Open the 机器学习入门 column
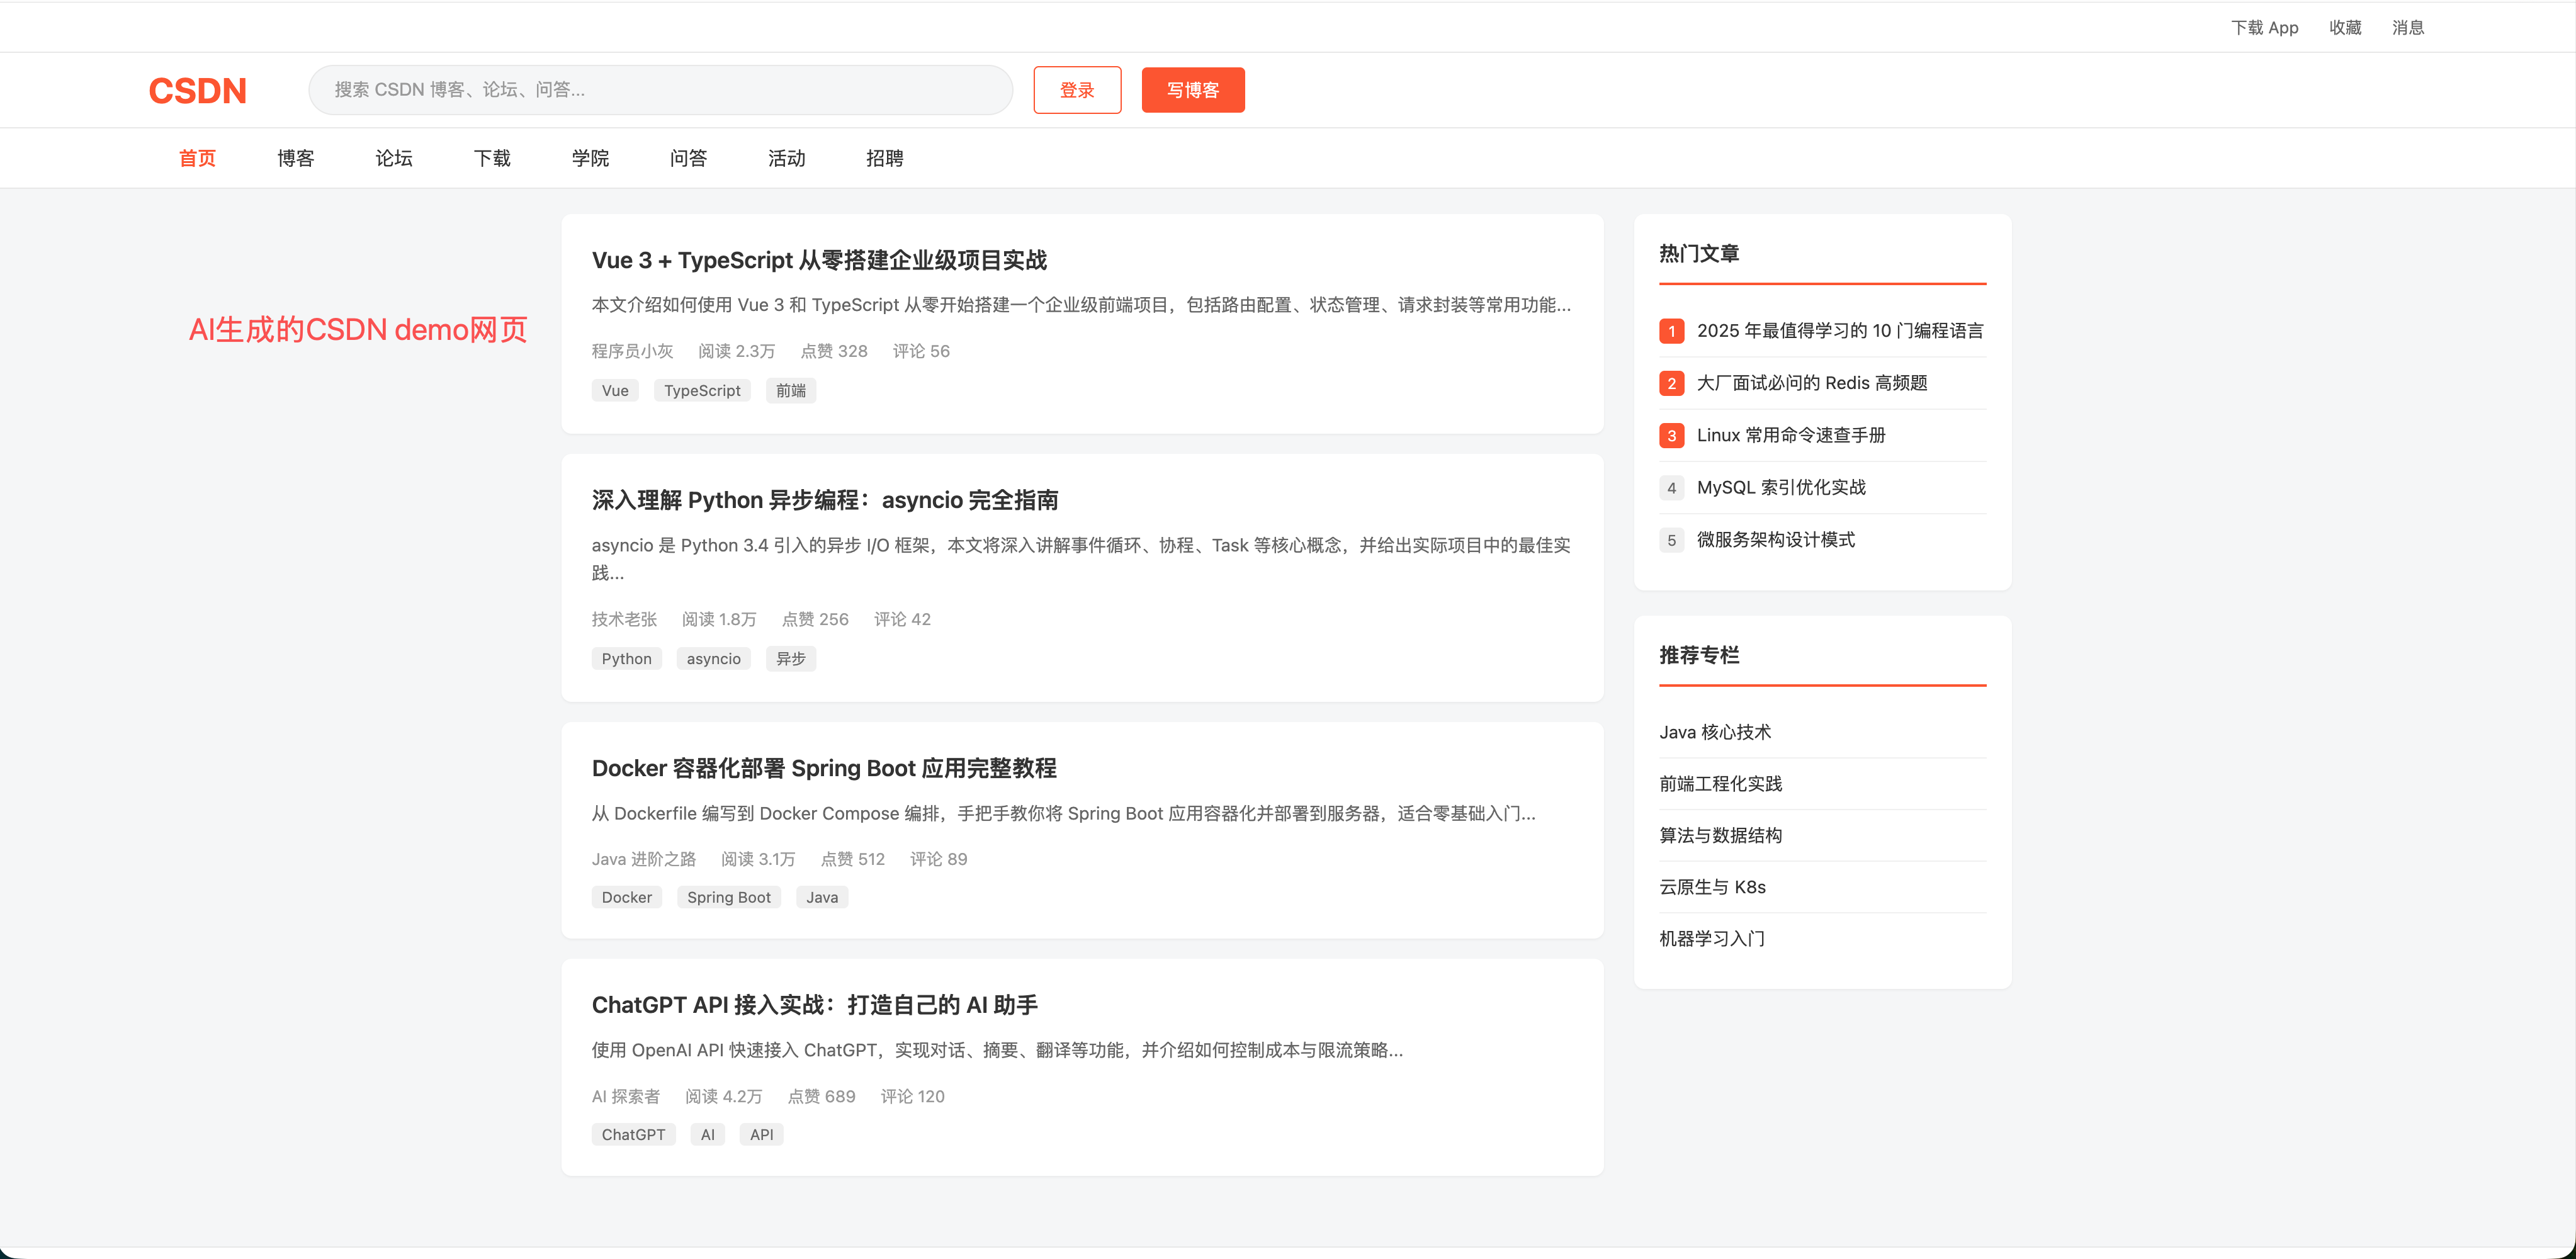Screen dimensions: 2576x1259 pyautogui.click(x=1712, y=939)
